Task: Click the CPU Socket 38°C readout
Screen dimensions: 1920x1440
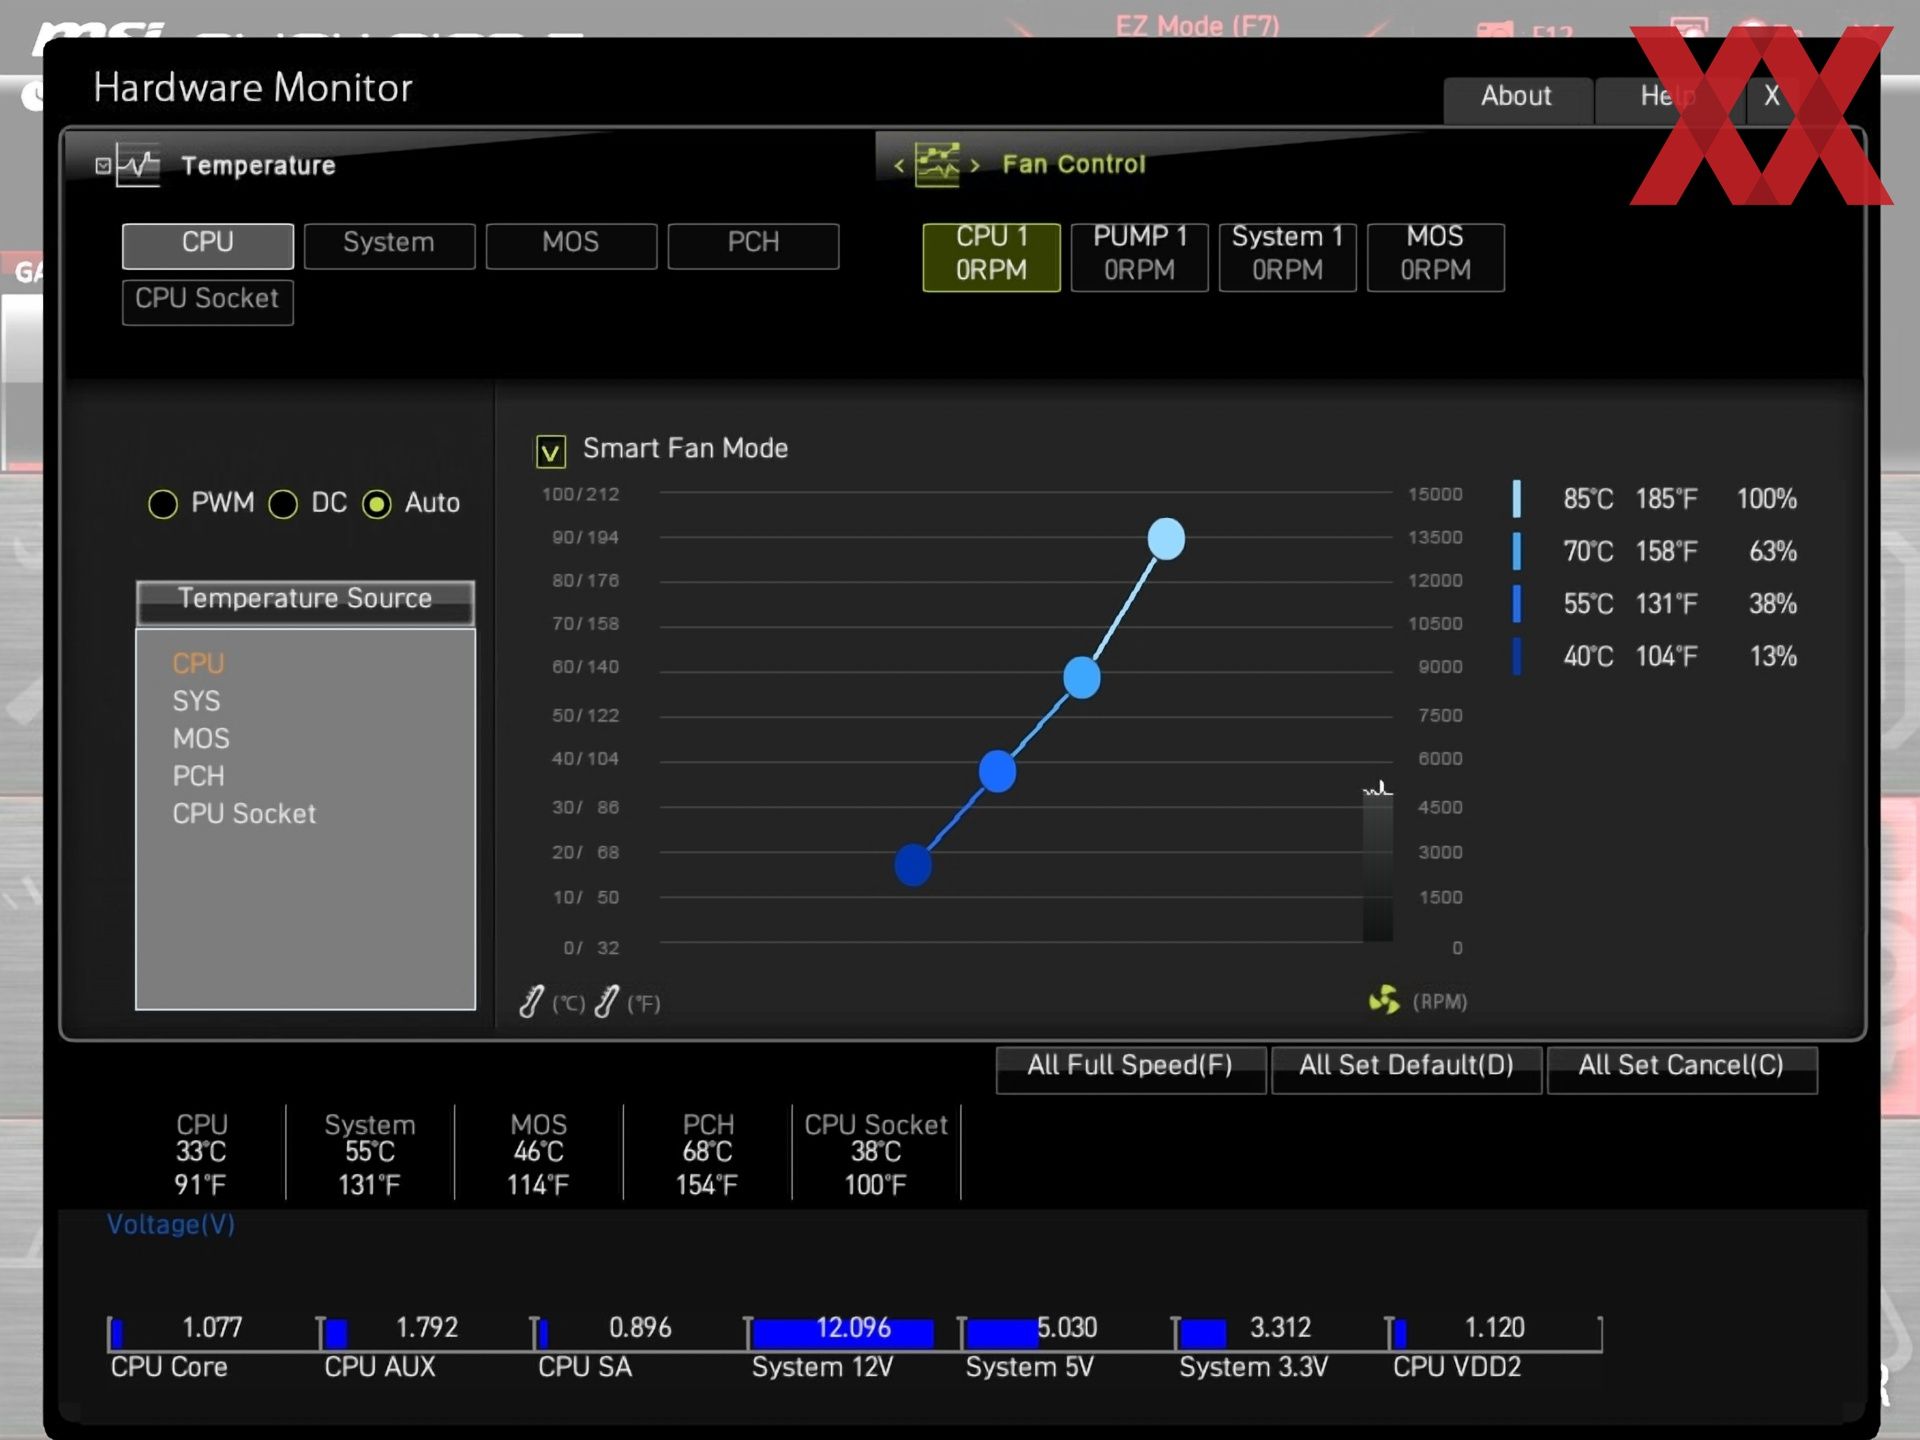Action: click(876, 1155)
